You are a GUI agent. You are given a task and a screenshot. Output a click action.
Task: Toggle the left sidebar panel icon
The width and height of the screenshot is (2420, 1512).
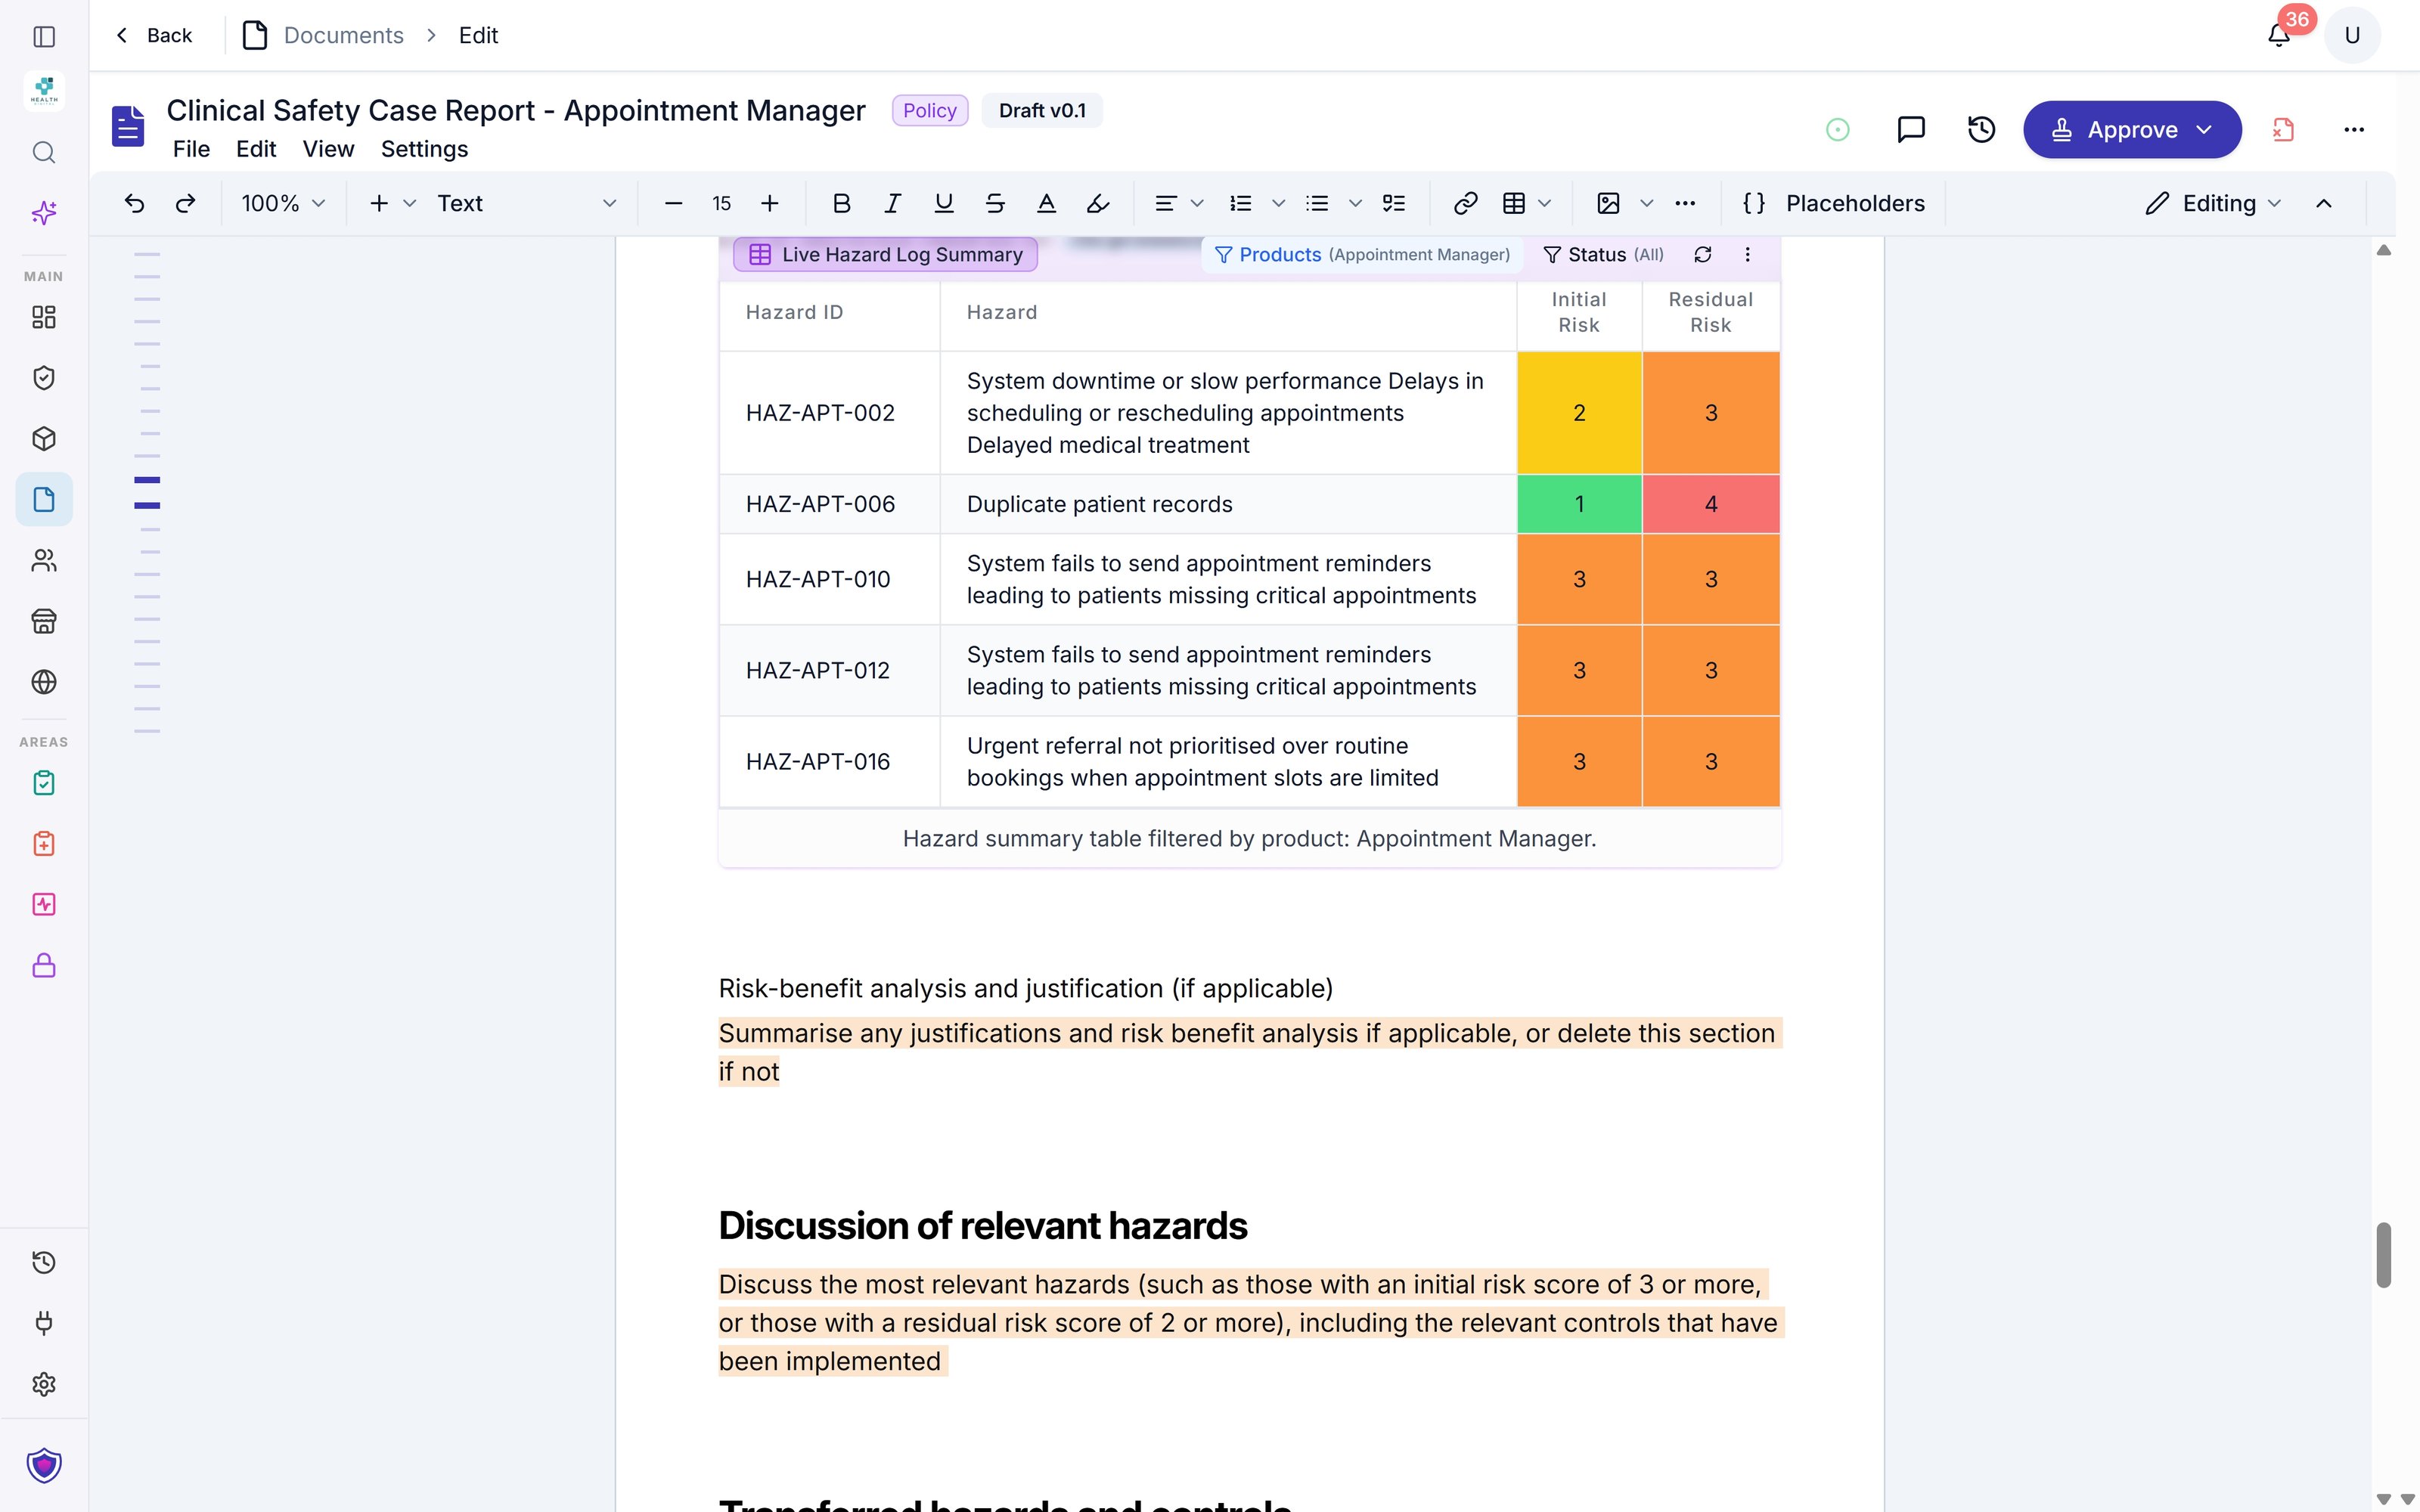[x=44, y=36]
